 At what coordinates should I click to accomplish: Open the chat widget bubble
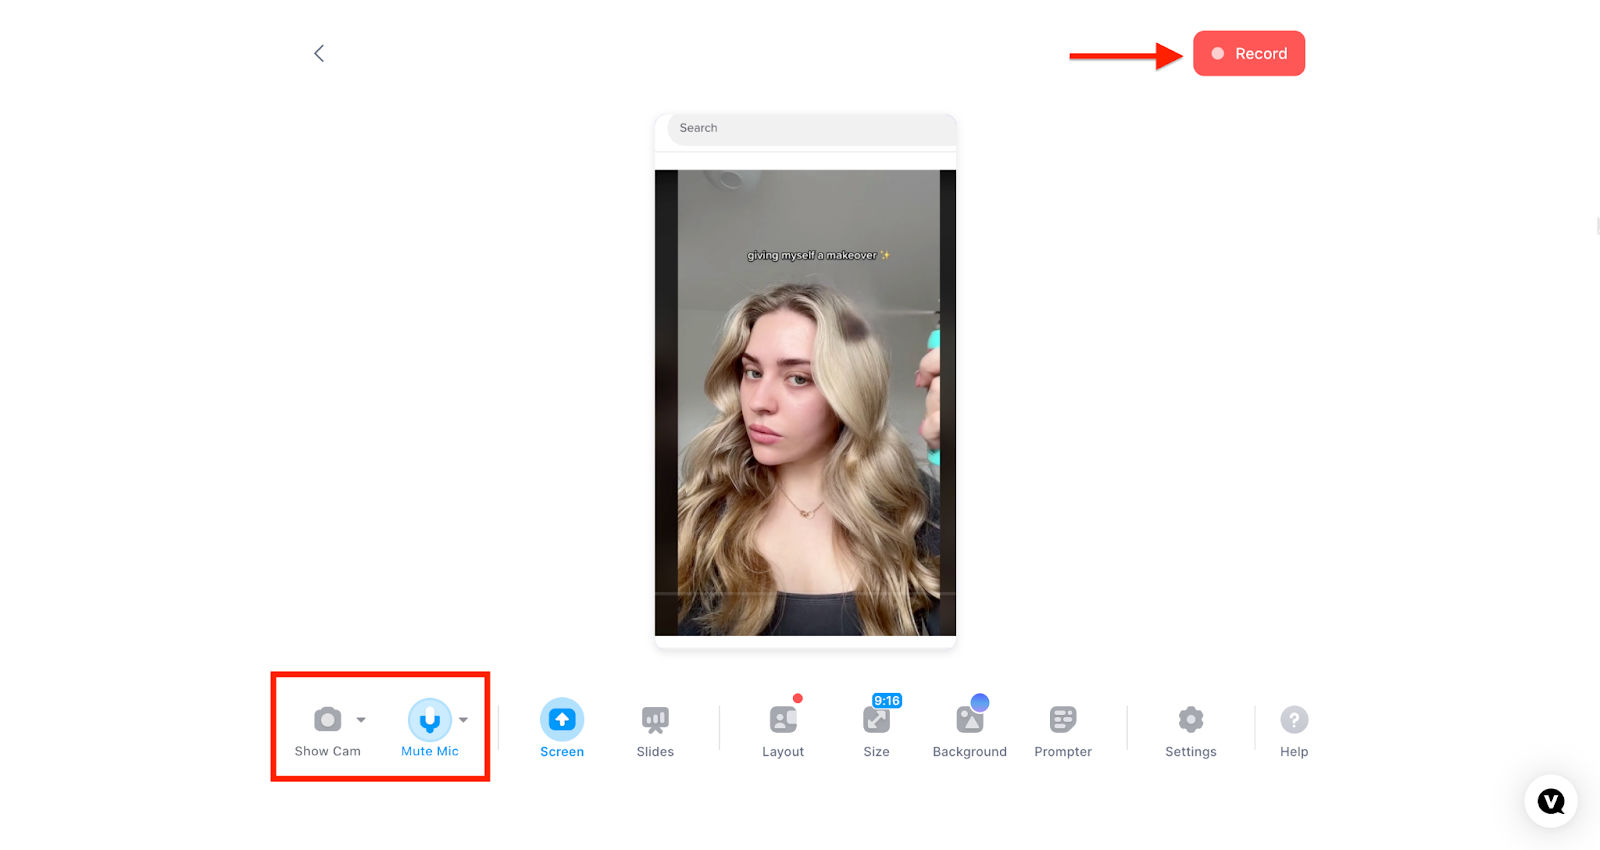tap(1551, 801)
